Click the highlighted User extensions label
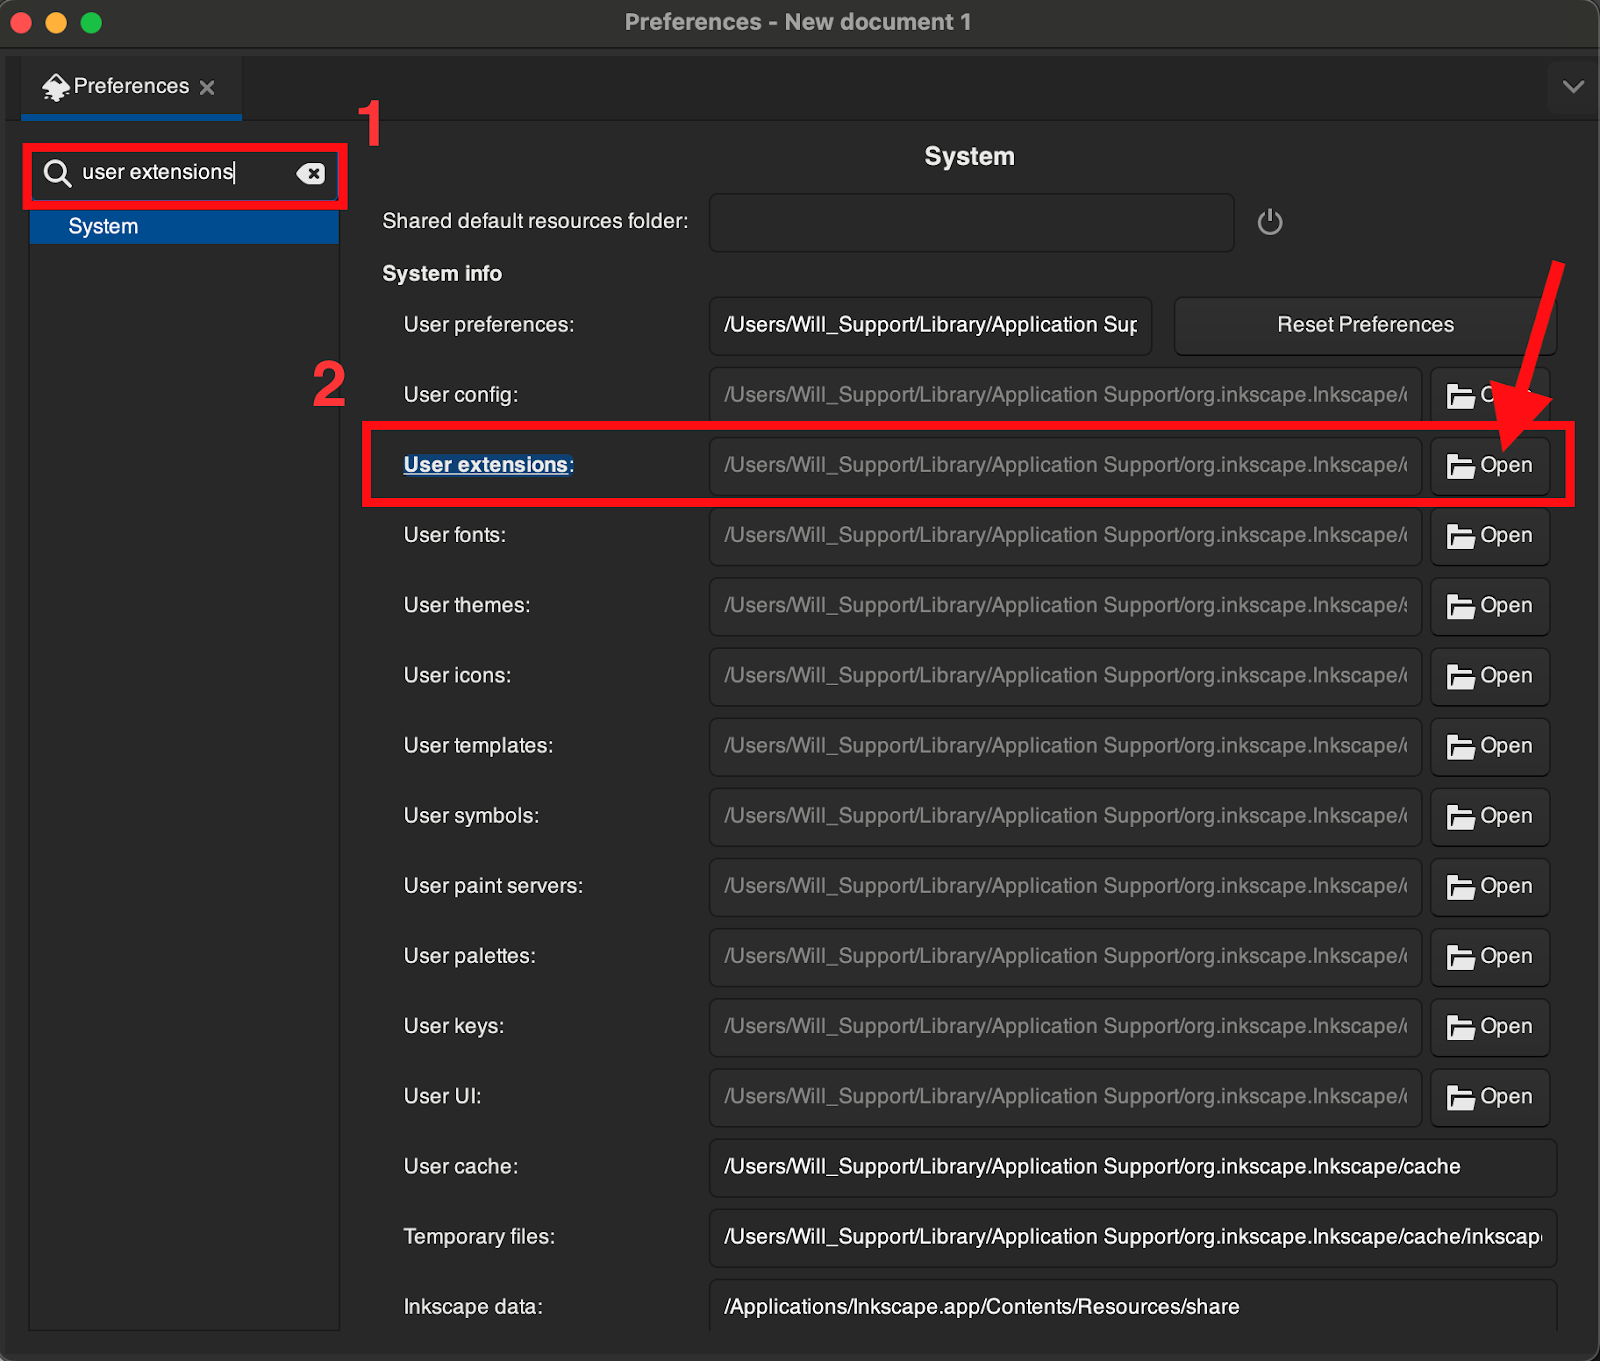 coord(487,465)
